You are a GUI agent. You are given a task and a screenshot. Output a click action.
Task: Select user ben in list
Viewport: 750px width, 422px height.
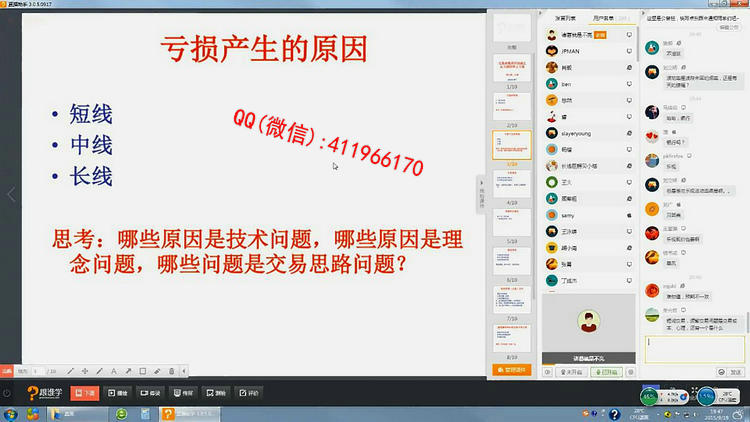pos(589,84)
